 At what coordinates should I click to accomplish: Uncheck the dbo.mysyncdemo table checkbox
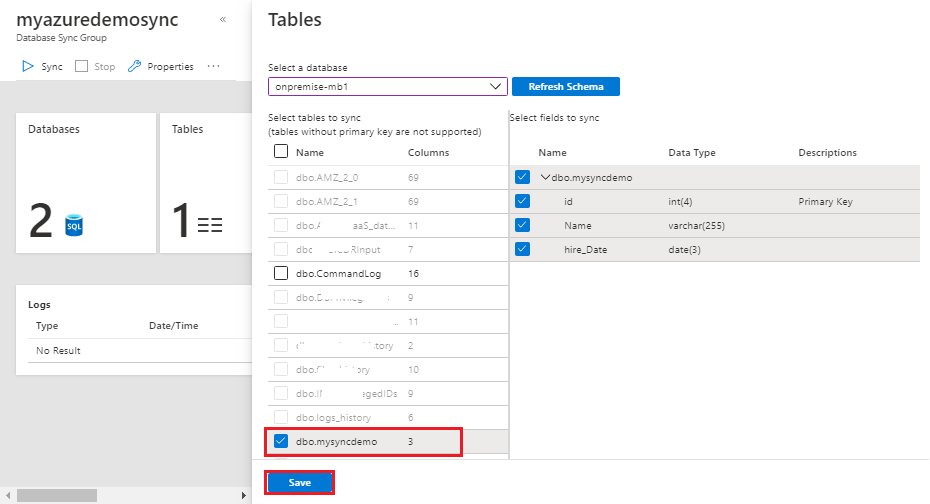[x=281, y=441]
